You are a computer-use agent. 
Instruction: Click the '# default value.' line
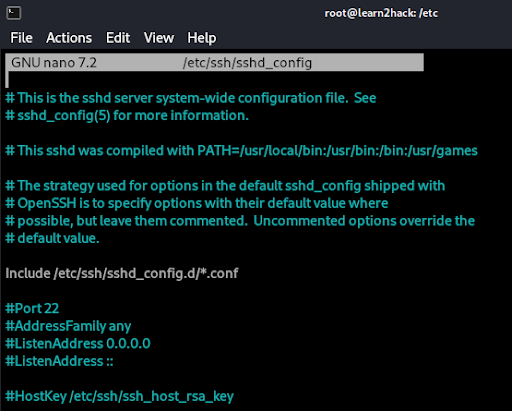[x=52, y=238]
